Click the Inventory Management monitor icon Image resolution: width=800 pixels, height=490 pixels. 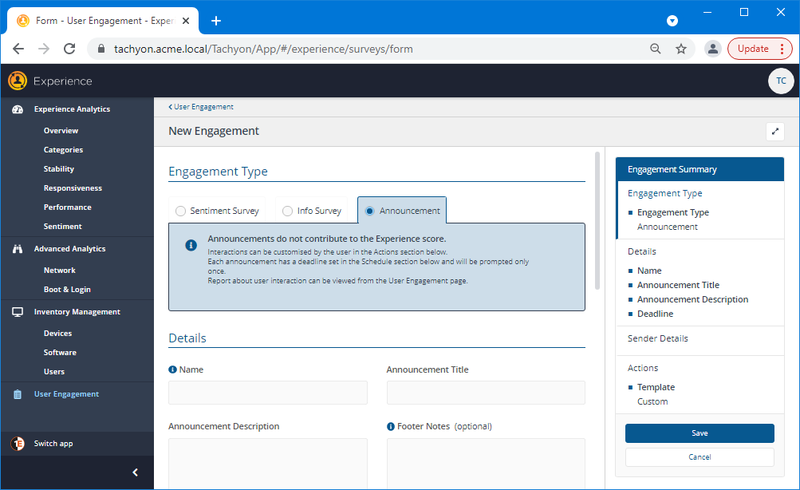pos(17,312)
